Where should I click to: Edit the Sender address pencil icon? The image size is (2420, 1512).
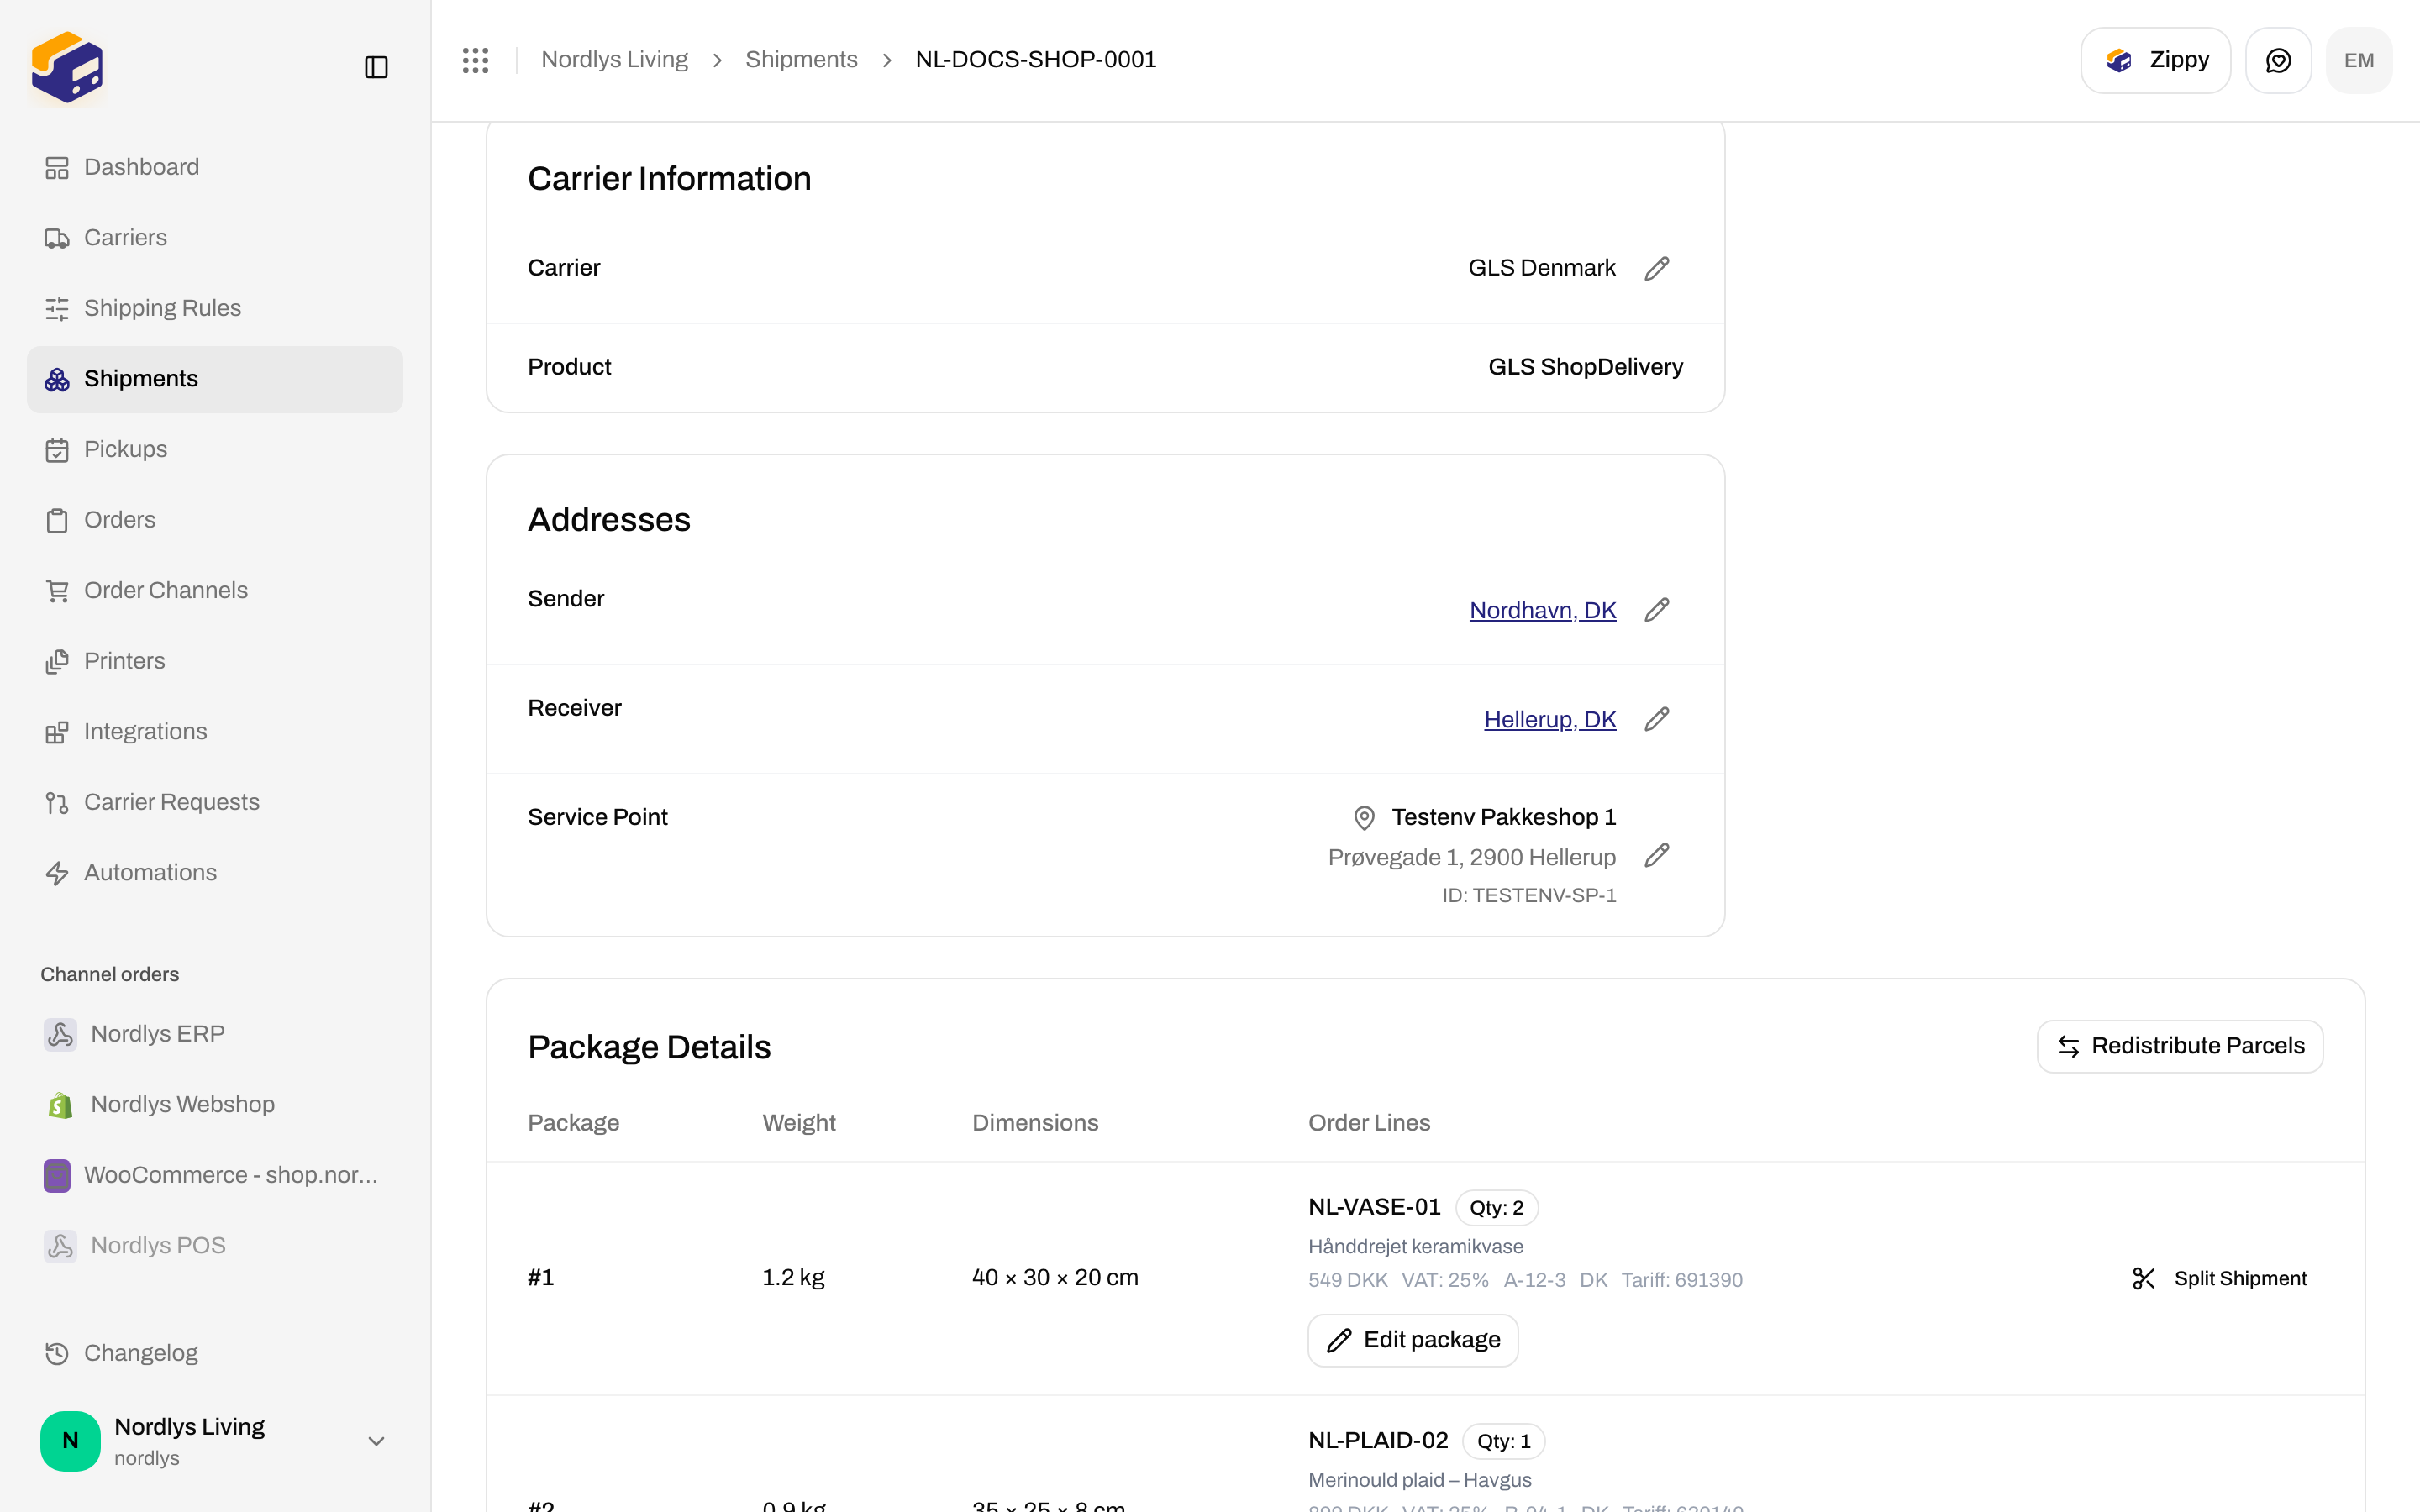pos(1657,610)
